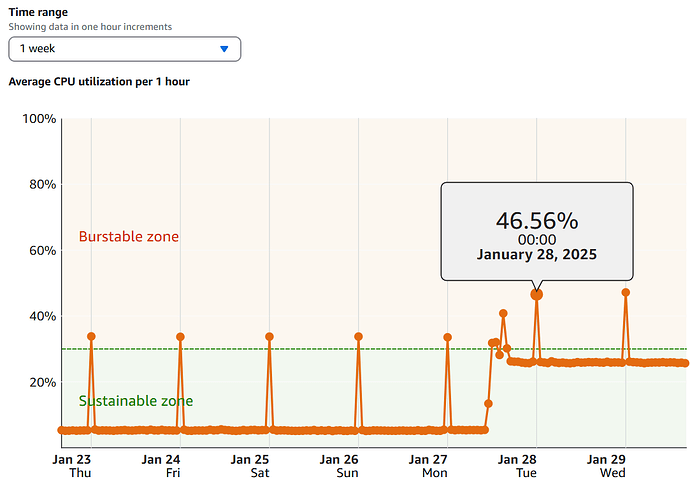Screen dimensions: 690x479
Task: Click the Jan 29 Wed x-axis label
Action: (606, 466)
